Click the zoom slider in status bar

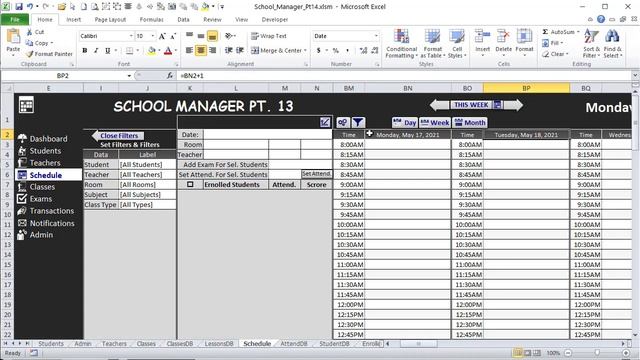pyautogui.click(x=597, y=353)
